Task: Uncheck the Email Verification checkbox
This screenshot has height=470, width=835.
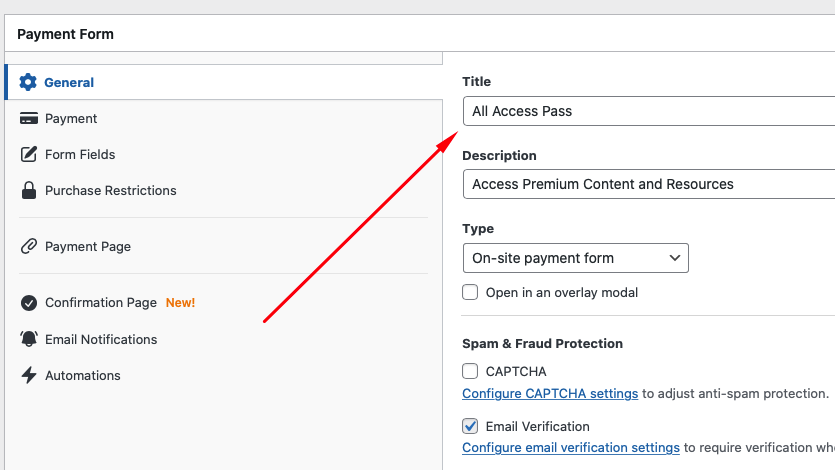Action: [470, 426]
